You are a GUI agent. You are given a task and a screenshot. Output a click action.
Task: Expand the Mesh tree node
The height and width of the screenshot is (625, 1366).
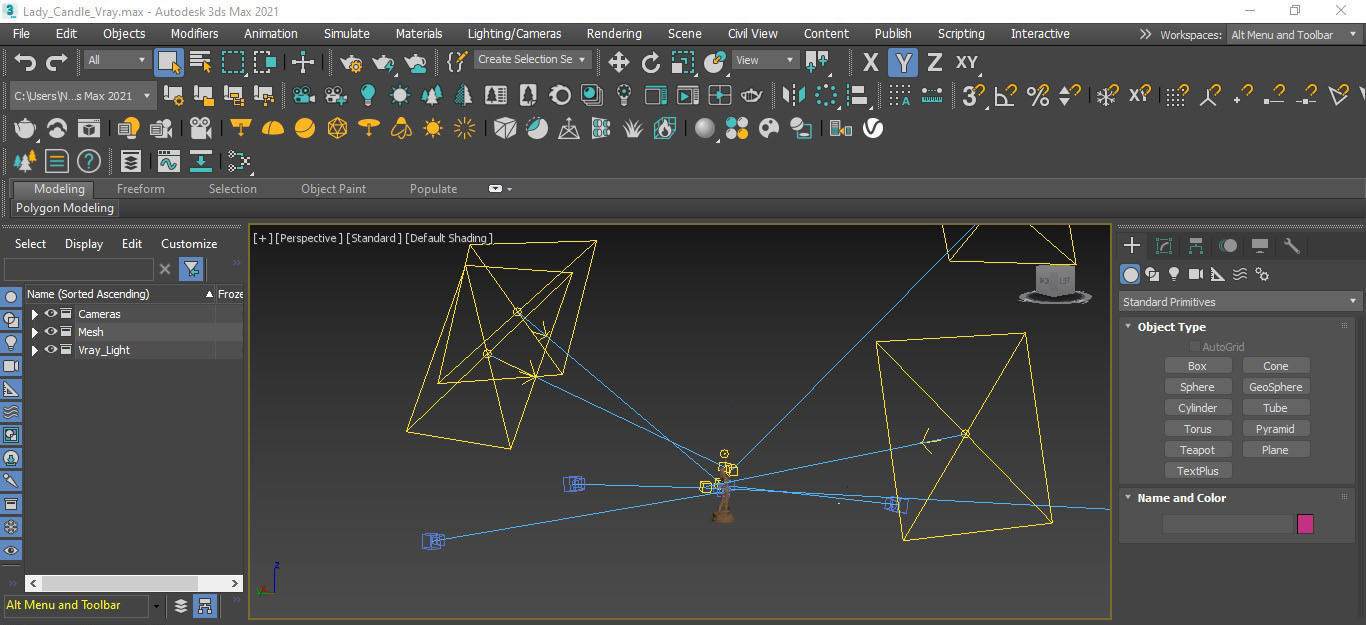point(35,332)
